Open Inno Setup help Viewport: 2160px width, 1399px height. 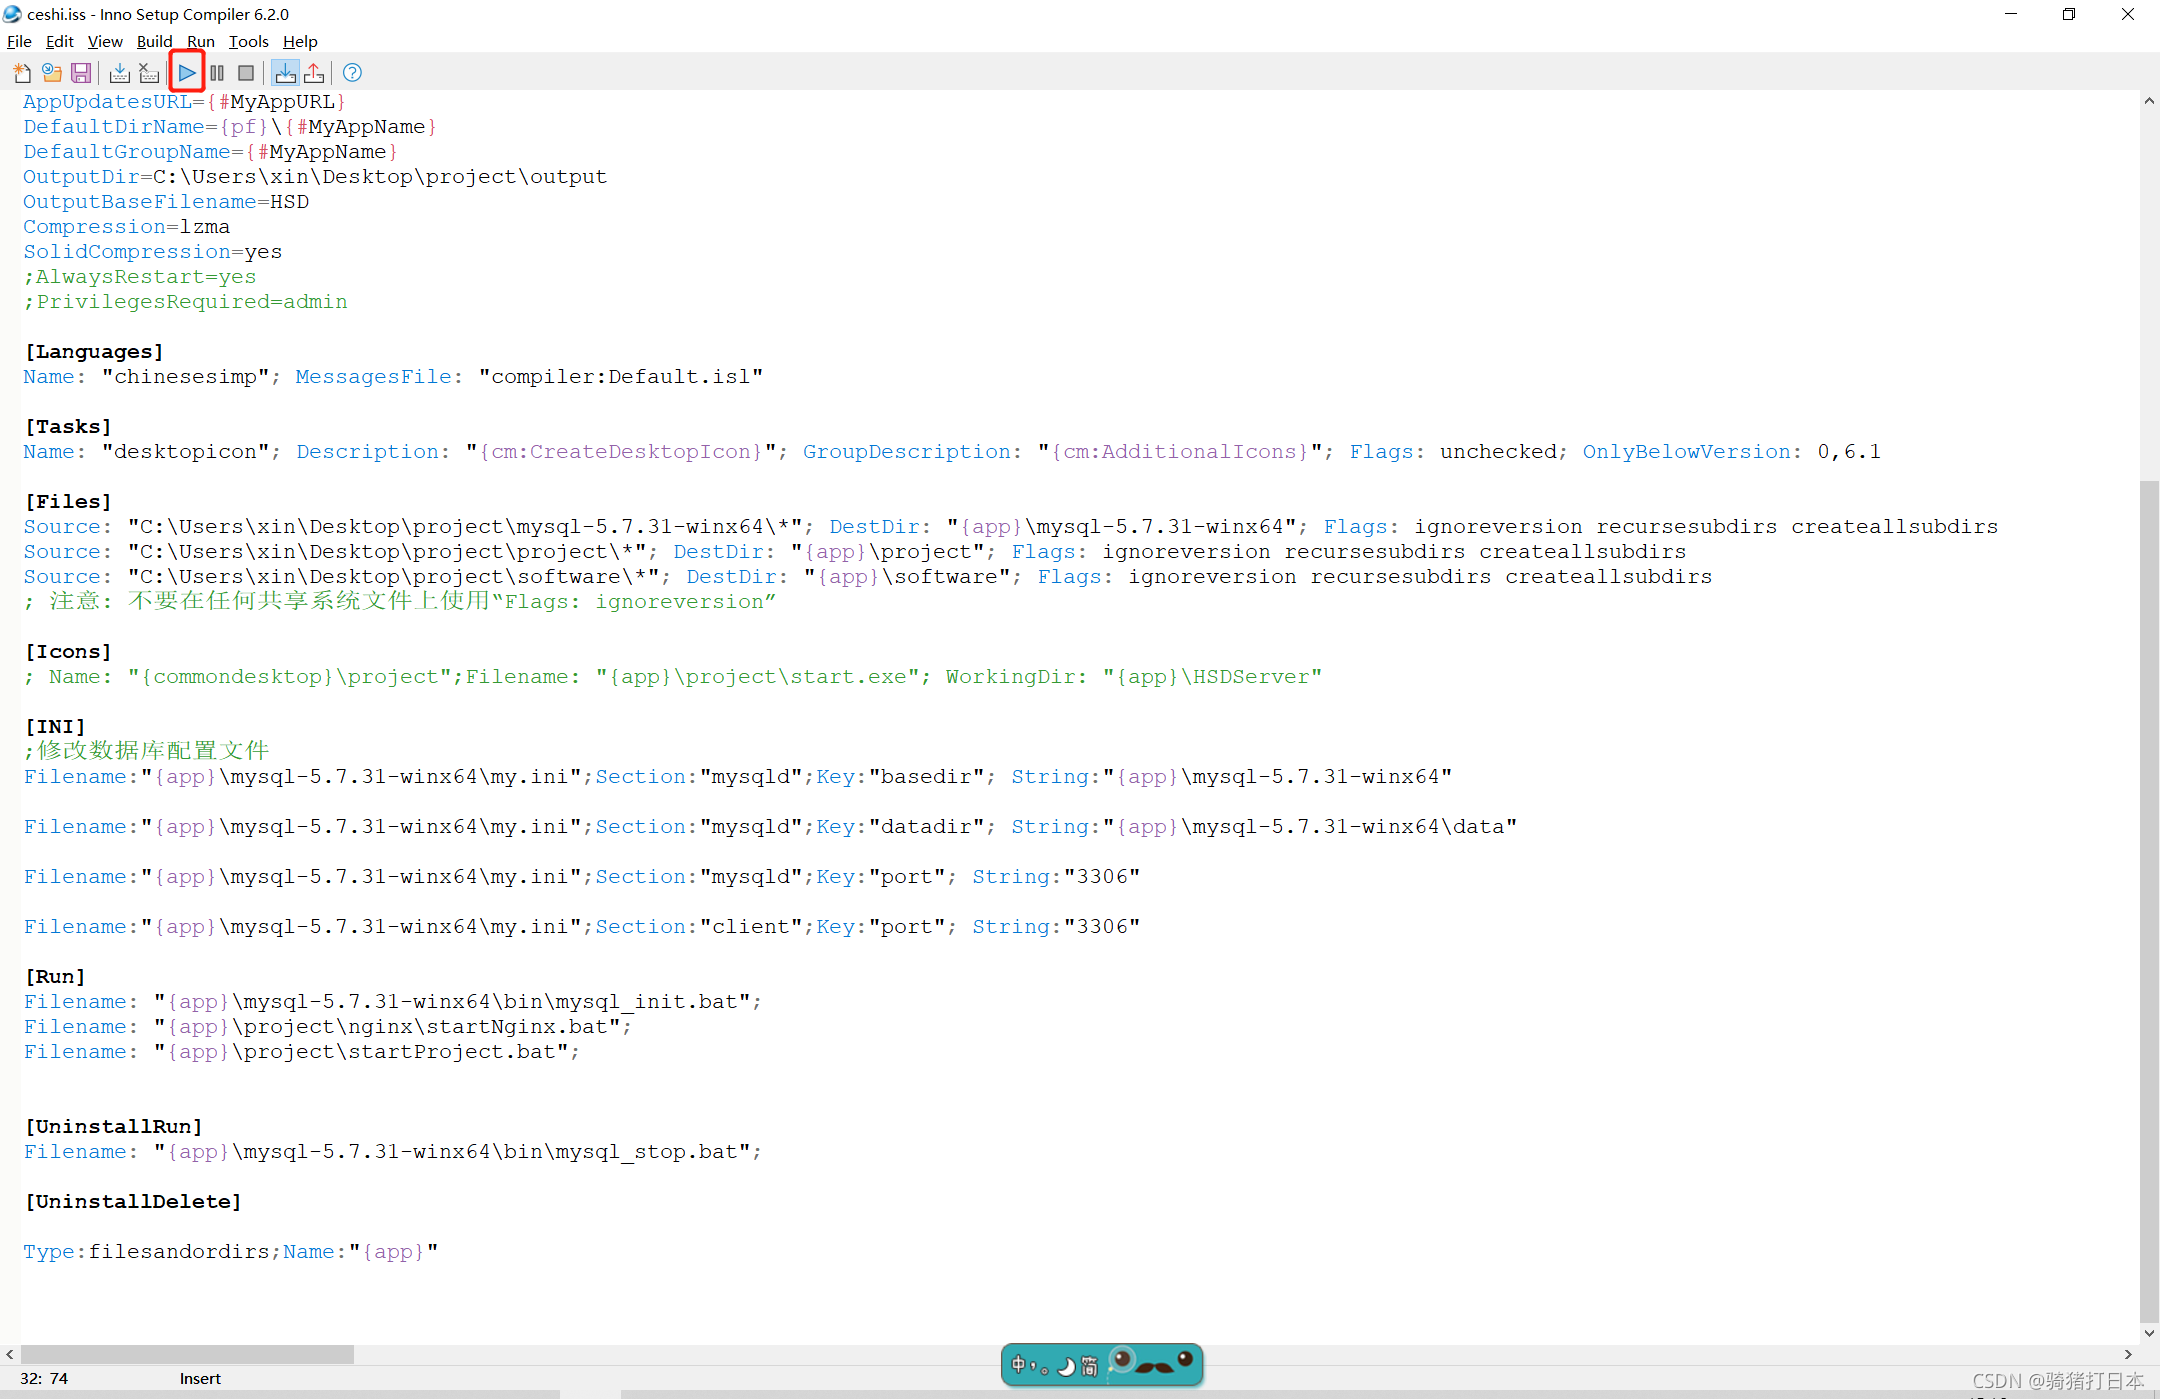(351, 72)
